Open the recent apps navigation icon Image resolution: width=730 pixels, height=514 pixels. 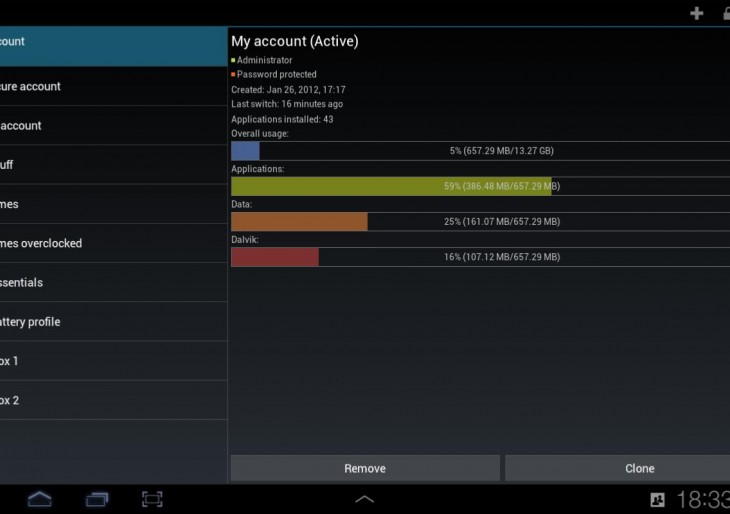[x=97, y=499]
